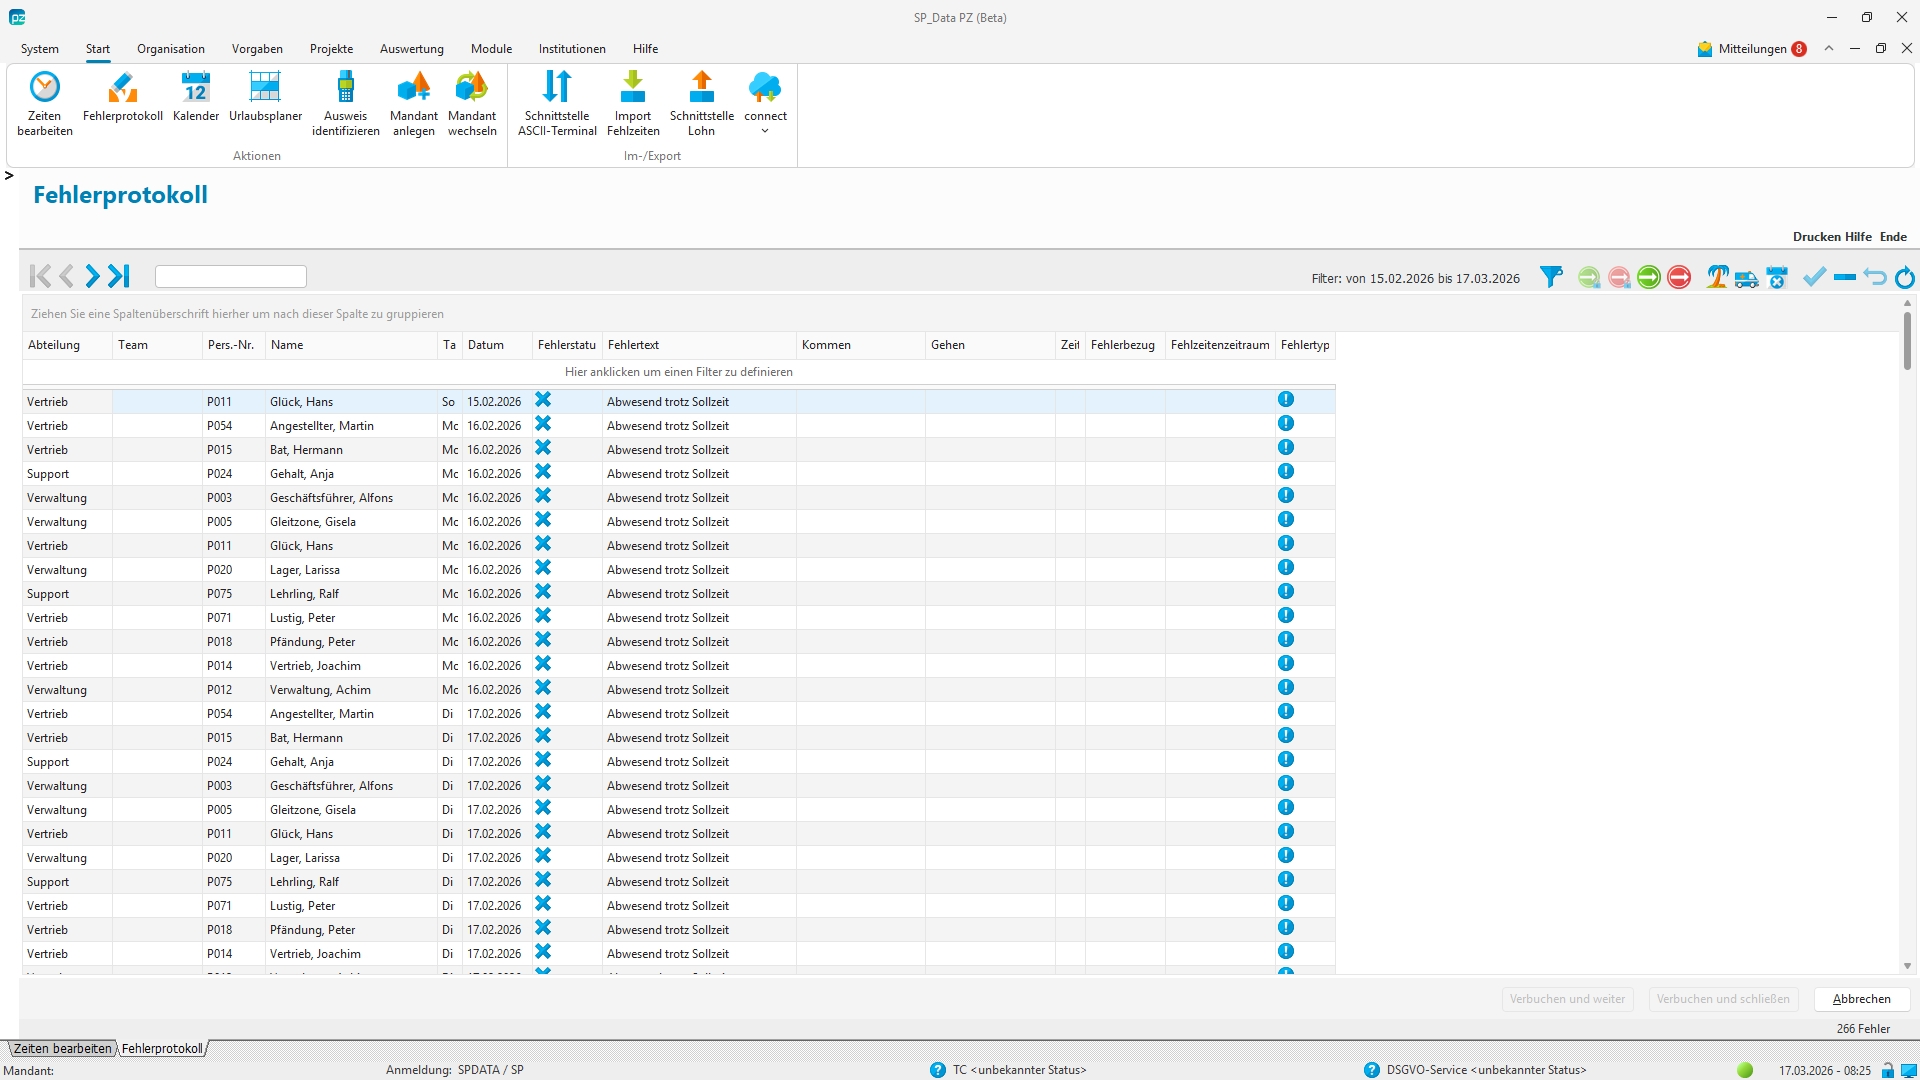Screen dimensions: 1920x1080
Task: Sort by Datum column header
Action: (486, 345)
